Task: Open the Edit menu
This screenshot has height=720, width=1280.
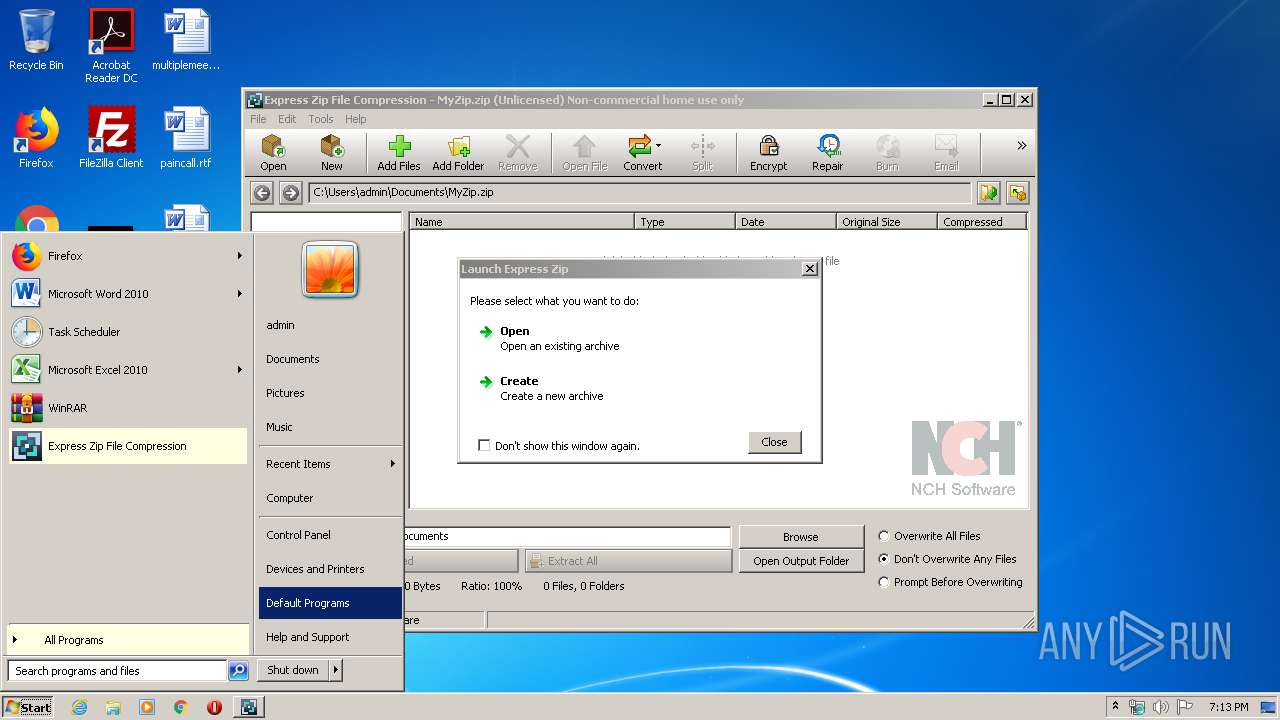Action: coord(287,119)
